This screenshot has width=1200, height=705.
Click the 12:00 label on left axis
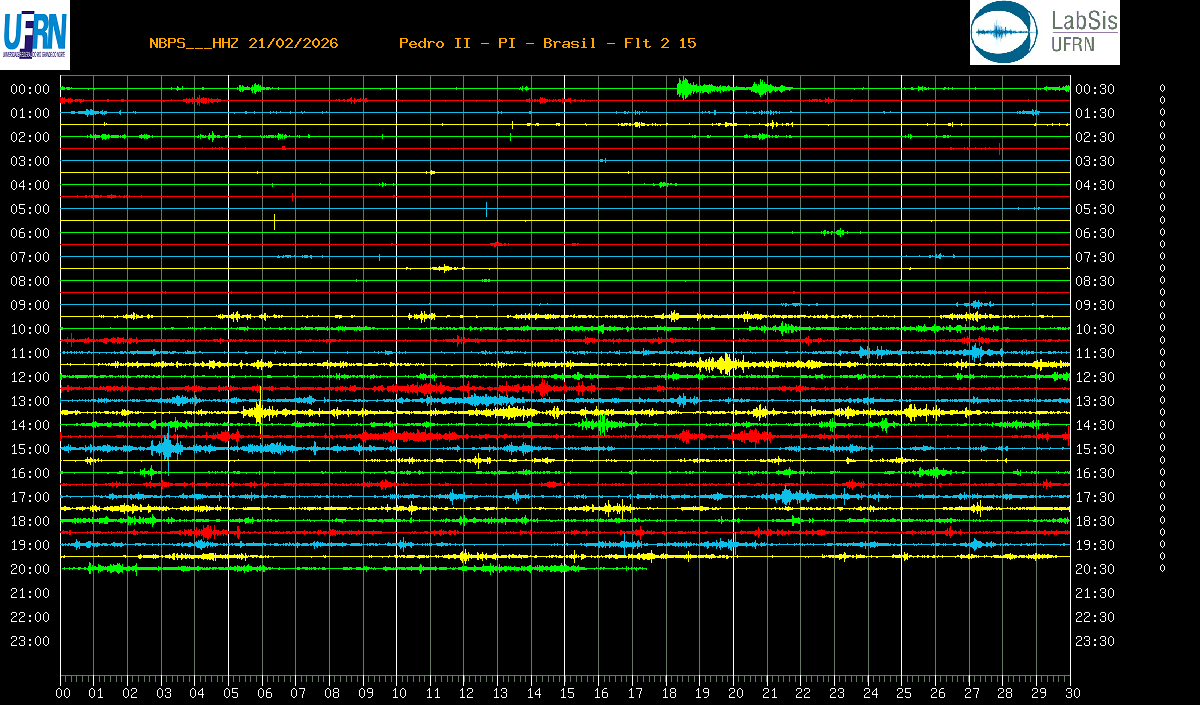(x=30, y=377)
